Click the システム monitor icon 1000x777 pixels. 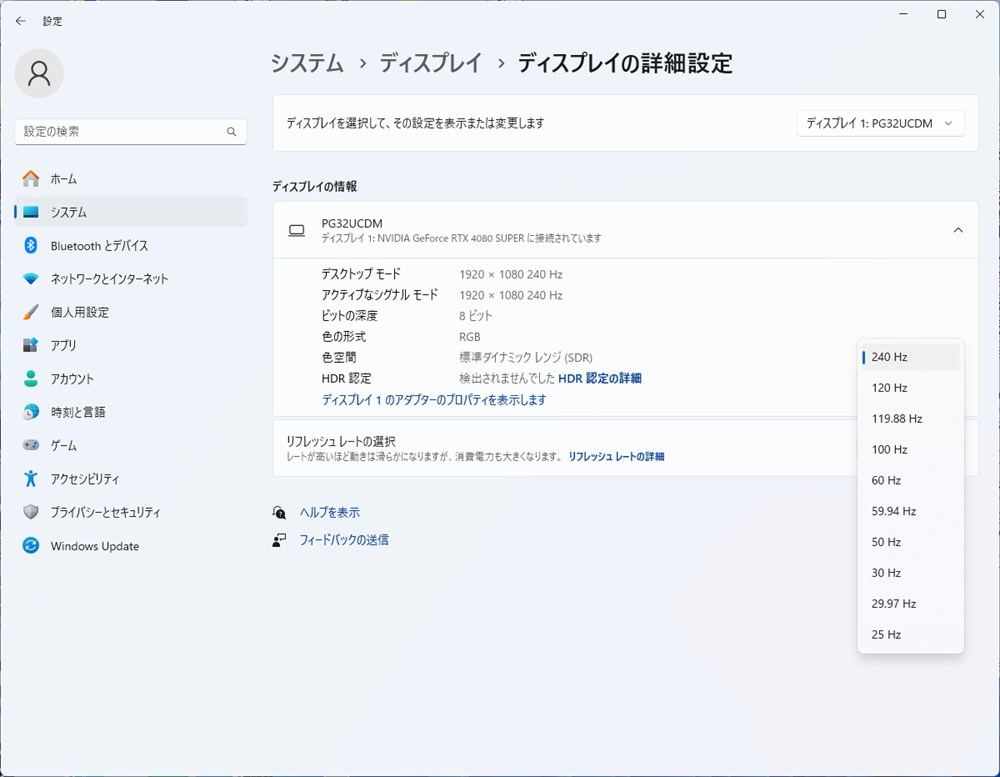(31, 212)
